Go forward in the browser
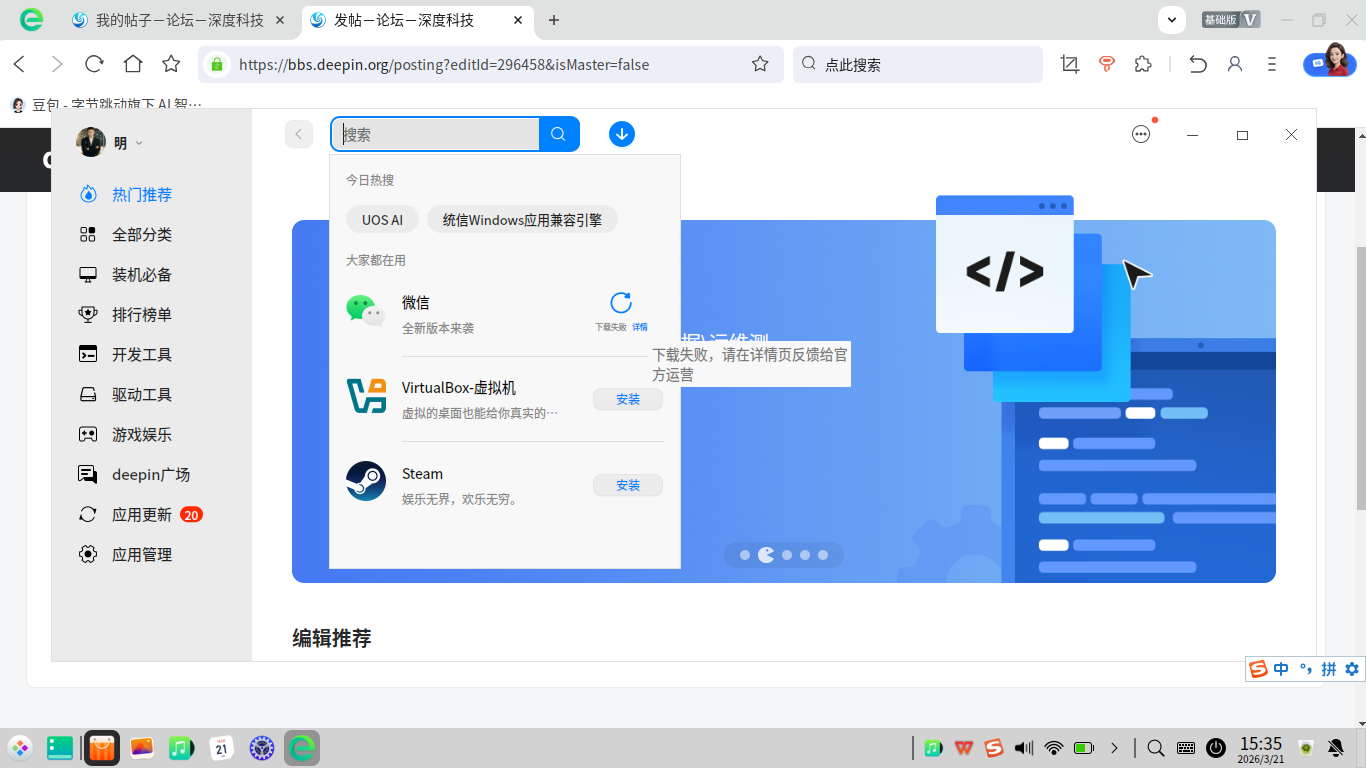Screen dimensions: 1366x768 (57, 64)
